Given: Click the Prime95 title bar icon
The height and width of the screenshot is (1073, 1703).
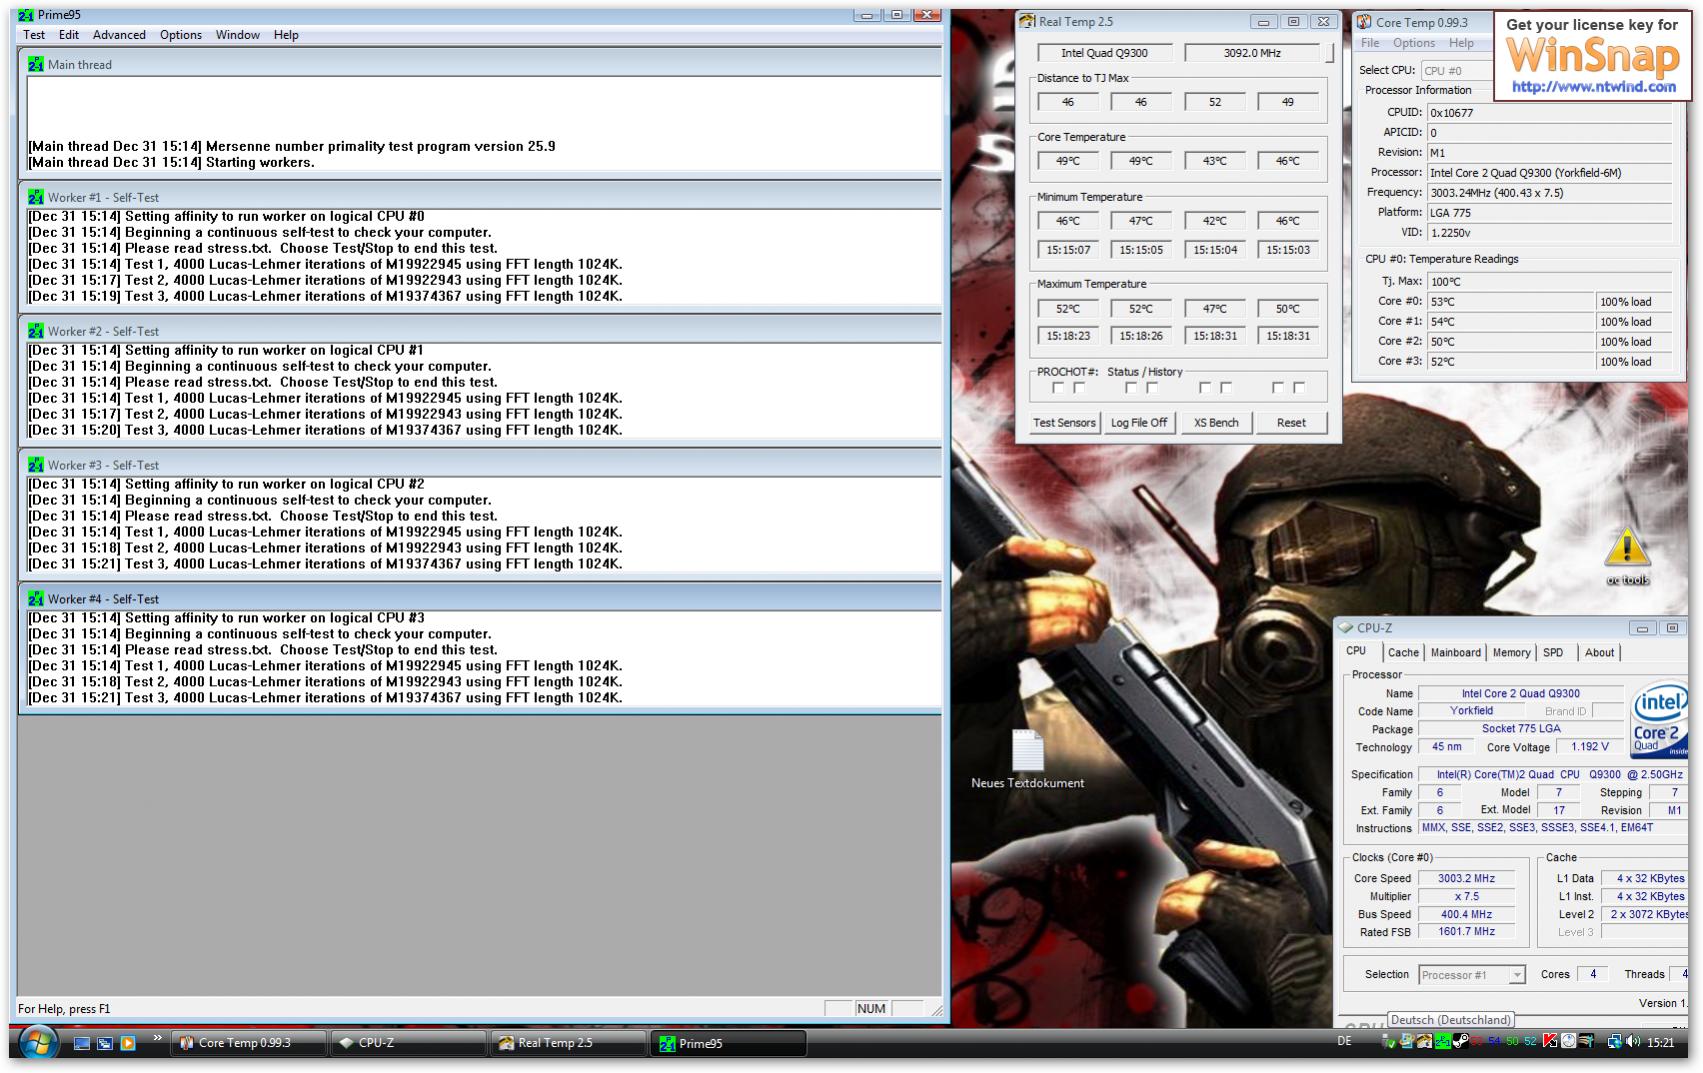Looking at the screenshot, I should coord(26,15).
